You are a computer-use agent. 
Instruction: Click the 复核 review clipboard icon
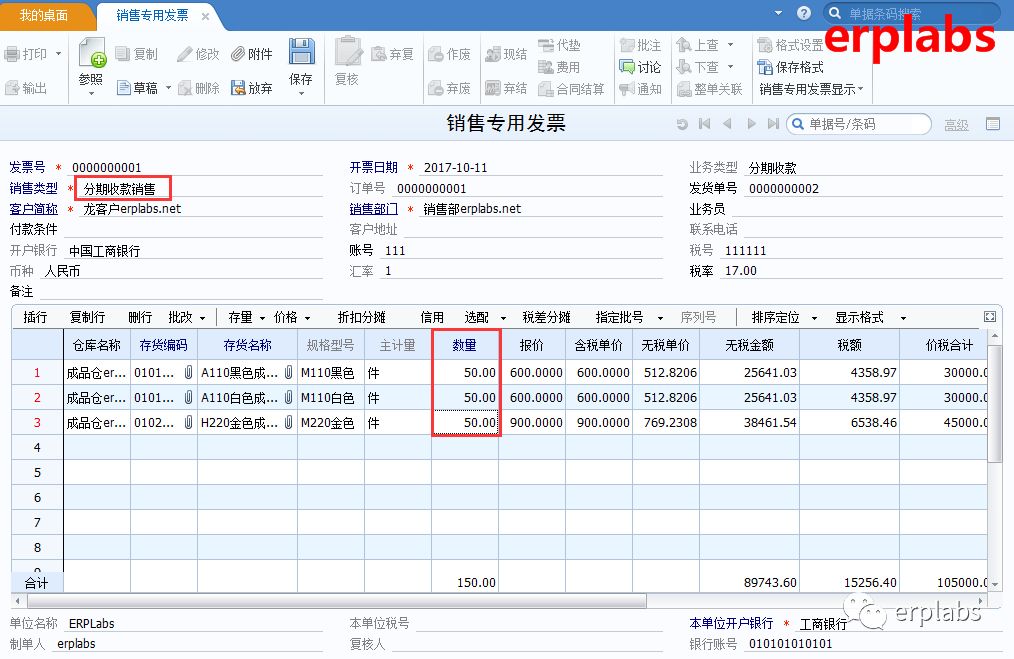pos(348,52)
